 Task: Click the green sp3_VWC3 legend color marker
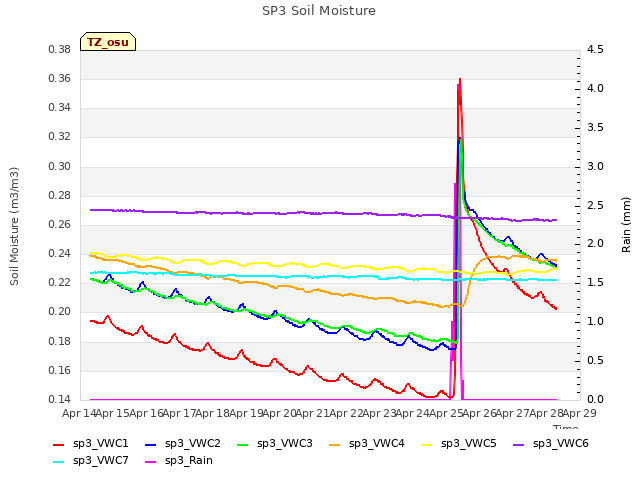(x=243, y=445)
